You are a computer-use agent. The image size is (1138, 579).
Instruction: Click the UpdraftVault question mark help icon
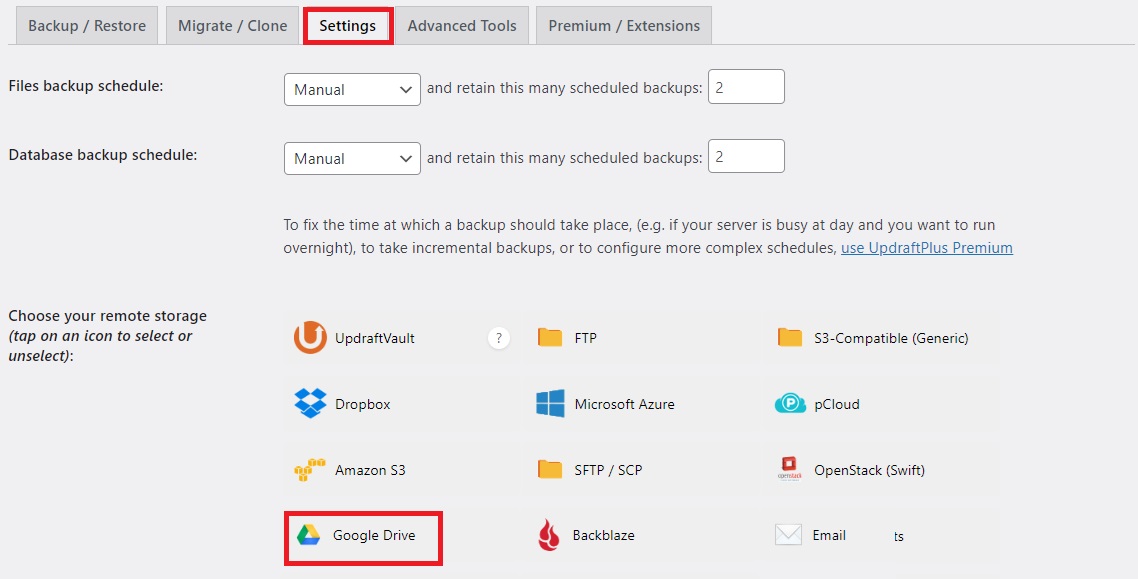pyautogui.click(x=499, y=338)
